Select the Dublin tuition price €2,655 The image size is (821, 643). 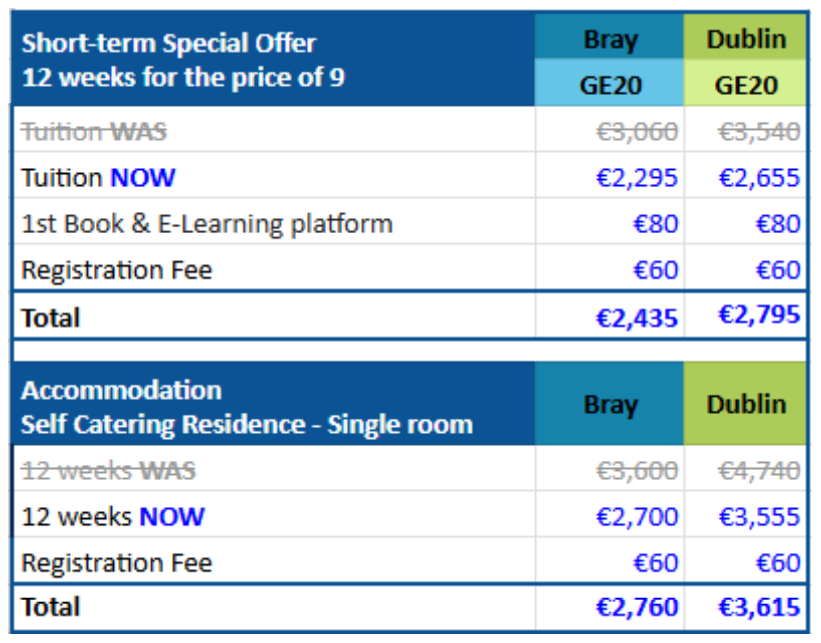[759, 178]
